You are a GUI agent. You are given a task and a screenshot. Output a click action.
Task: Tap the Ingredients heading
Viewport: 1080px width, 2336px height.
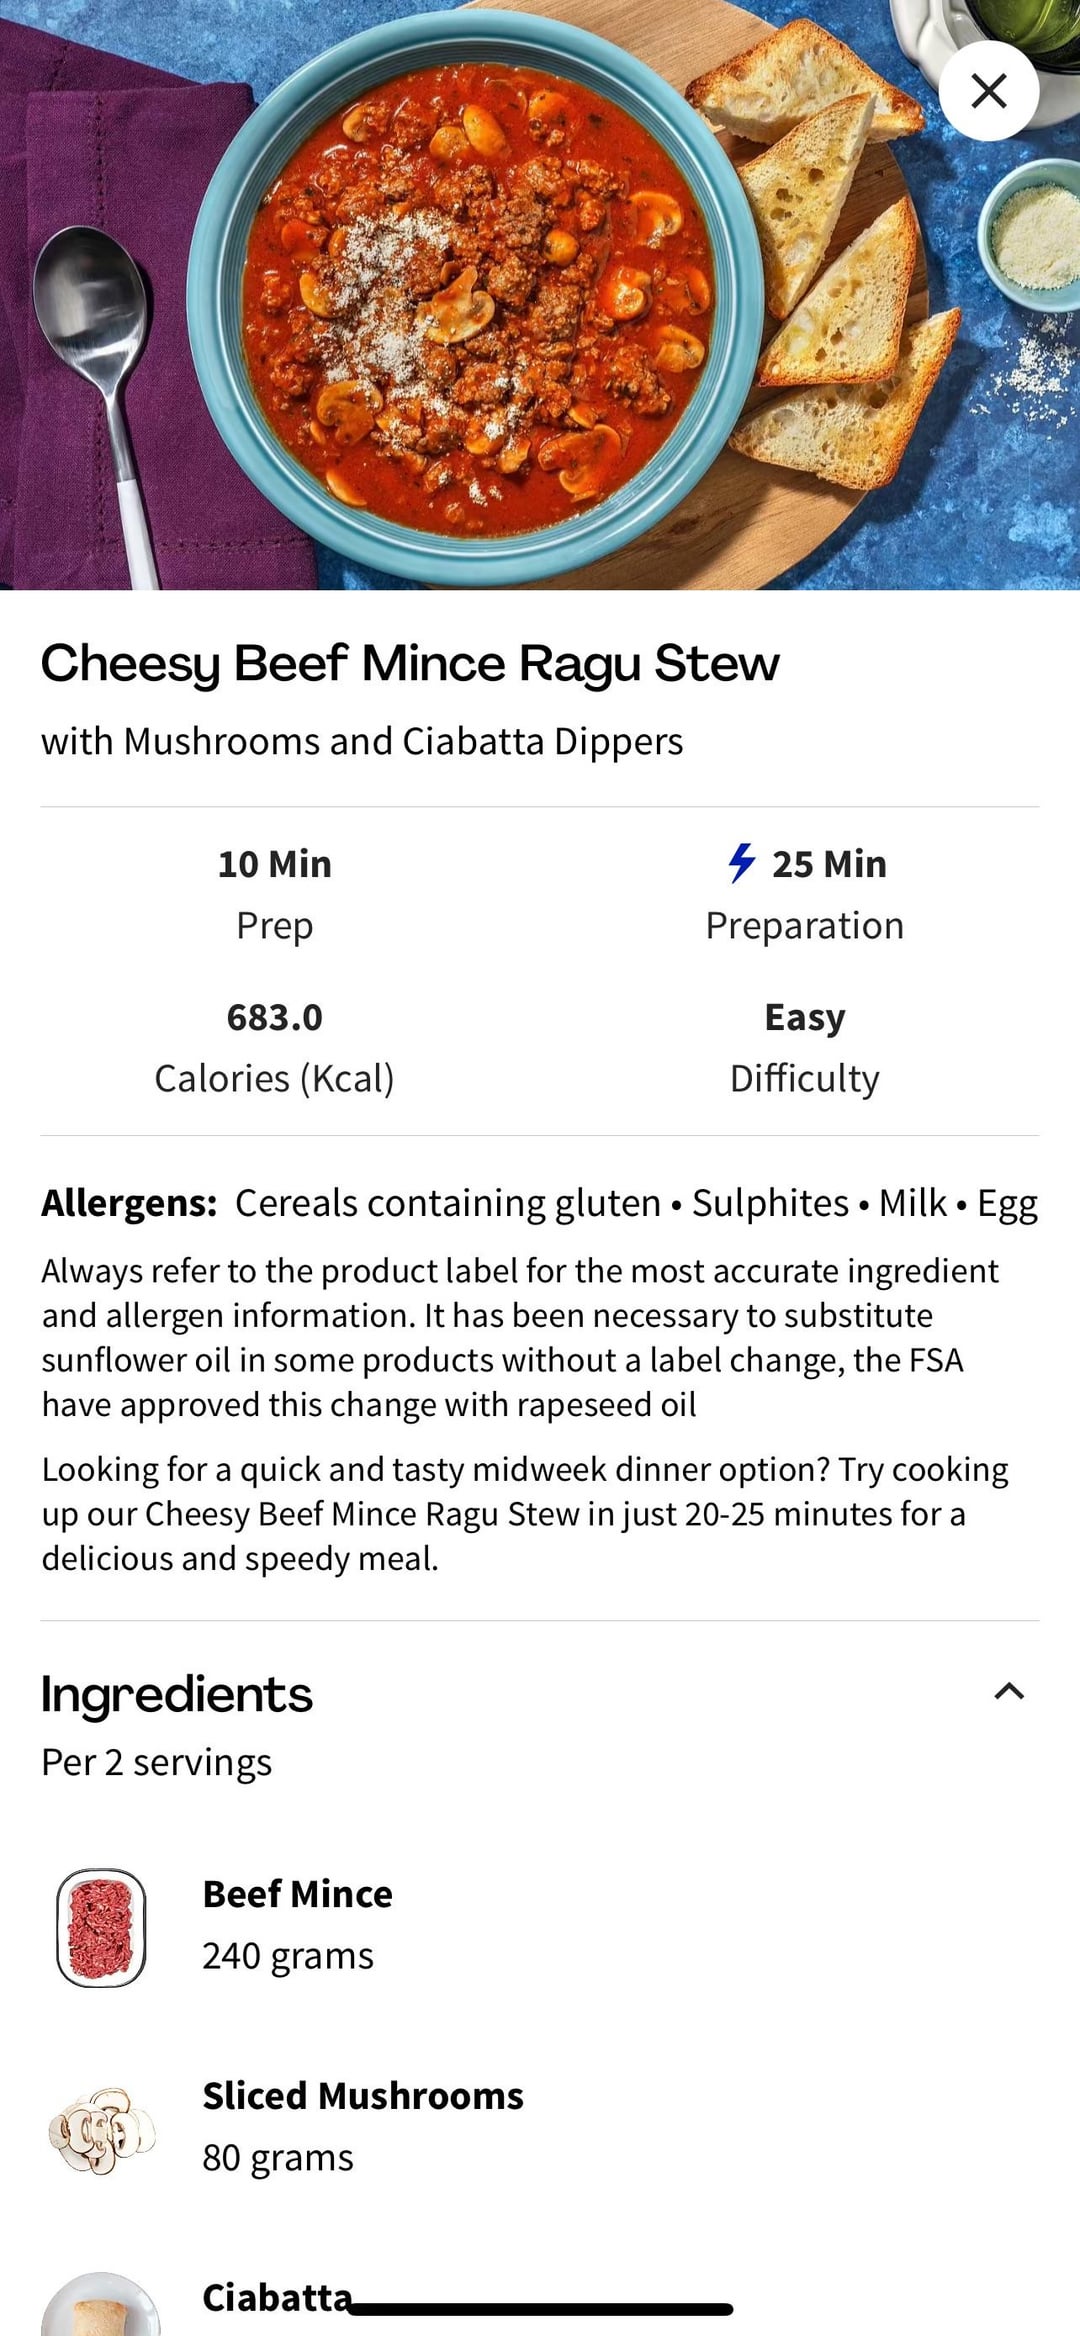(x=177, y=1694)
